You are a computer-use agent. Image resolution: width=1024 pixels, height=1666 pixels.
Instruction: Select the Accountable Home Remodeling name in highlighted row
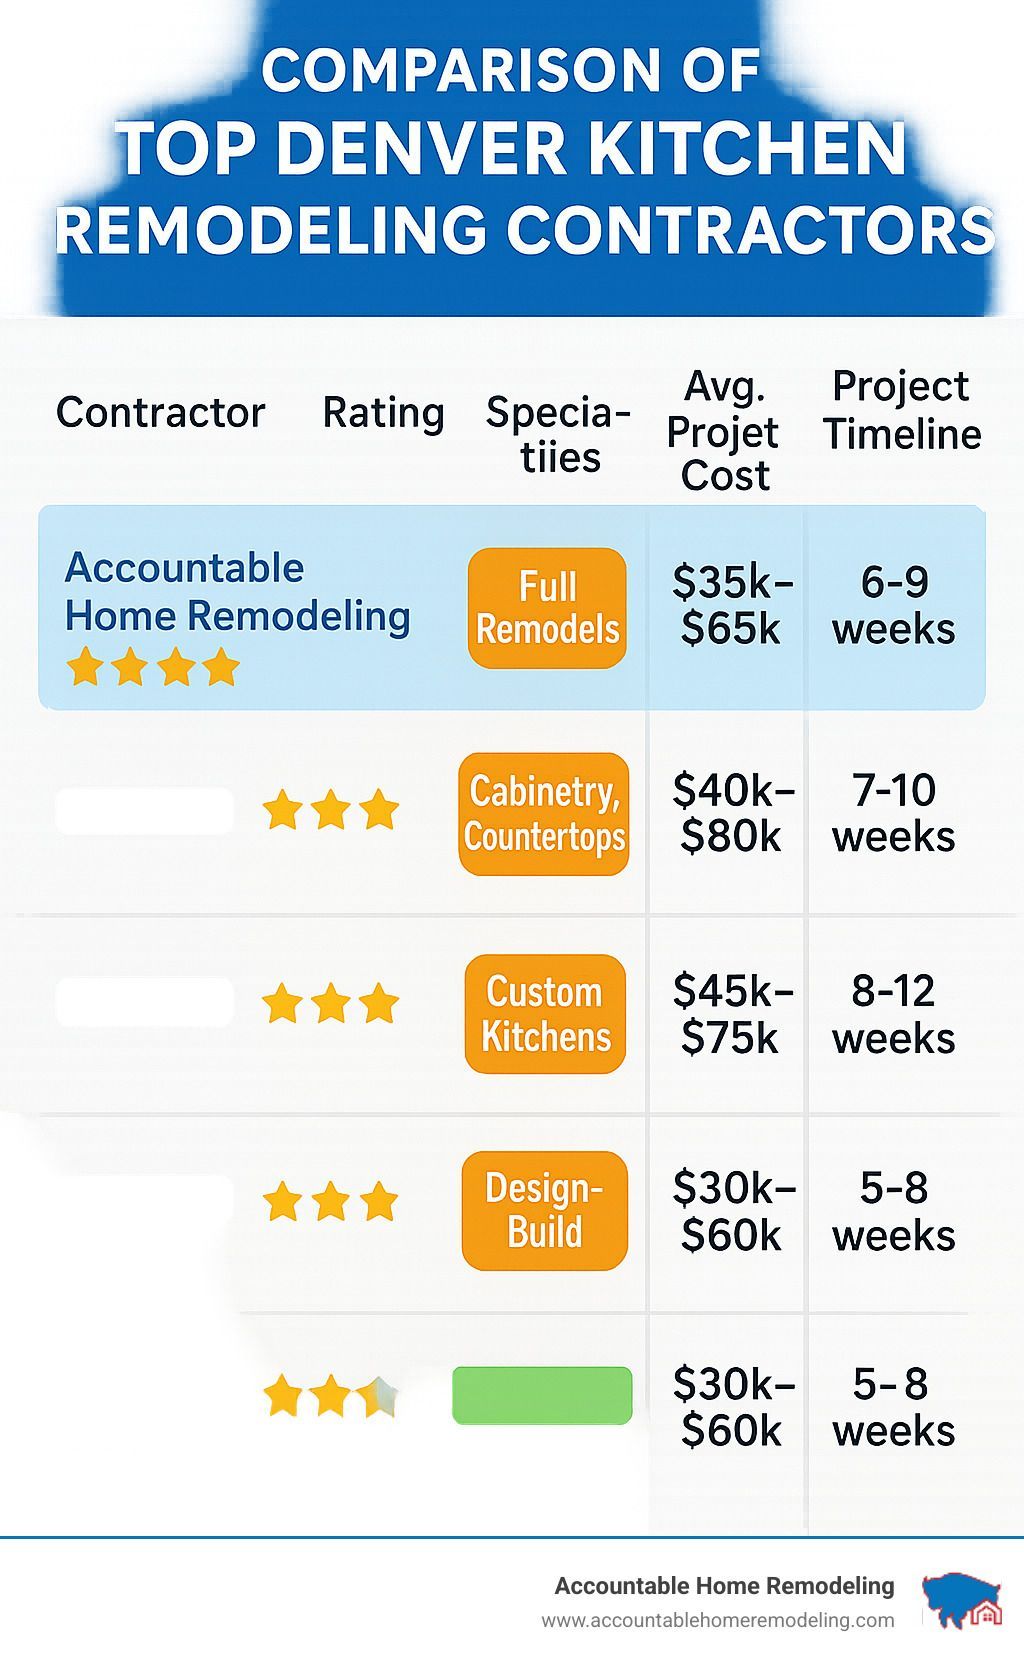[237, 592]
